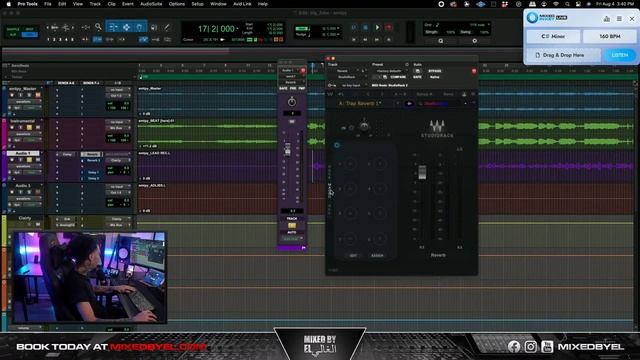640x360 pixels.
Task: Click the main counter 17|2|000
Action: point(216,29)
